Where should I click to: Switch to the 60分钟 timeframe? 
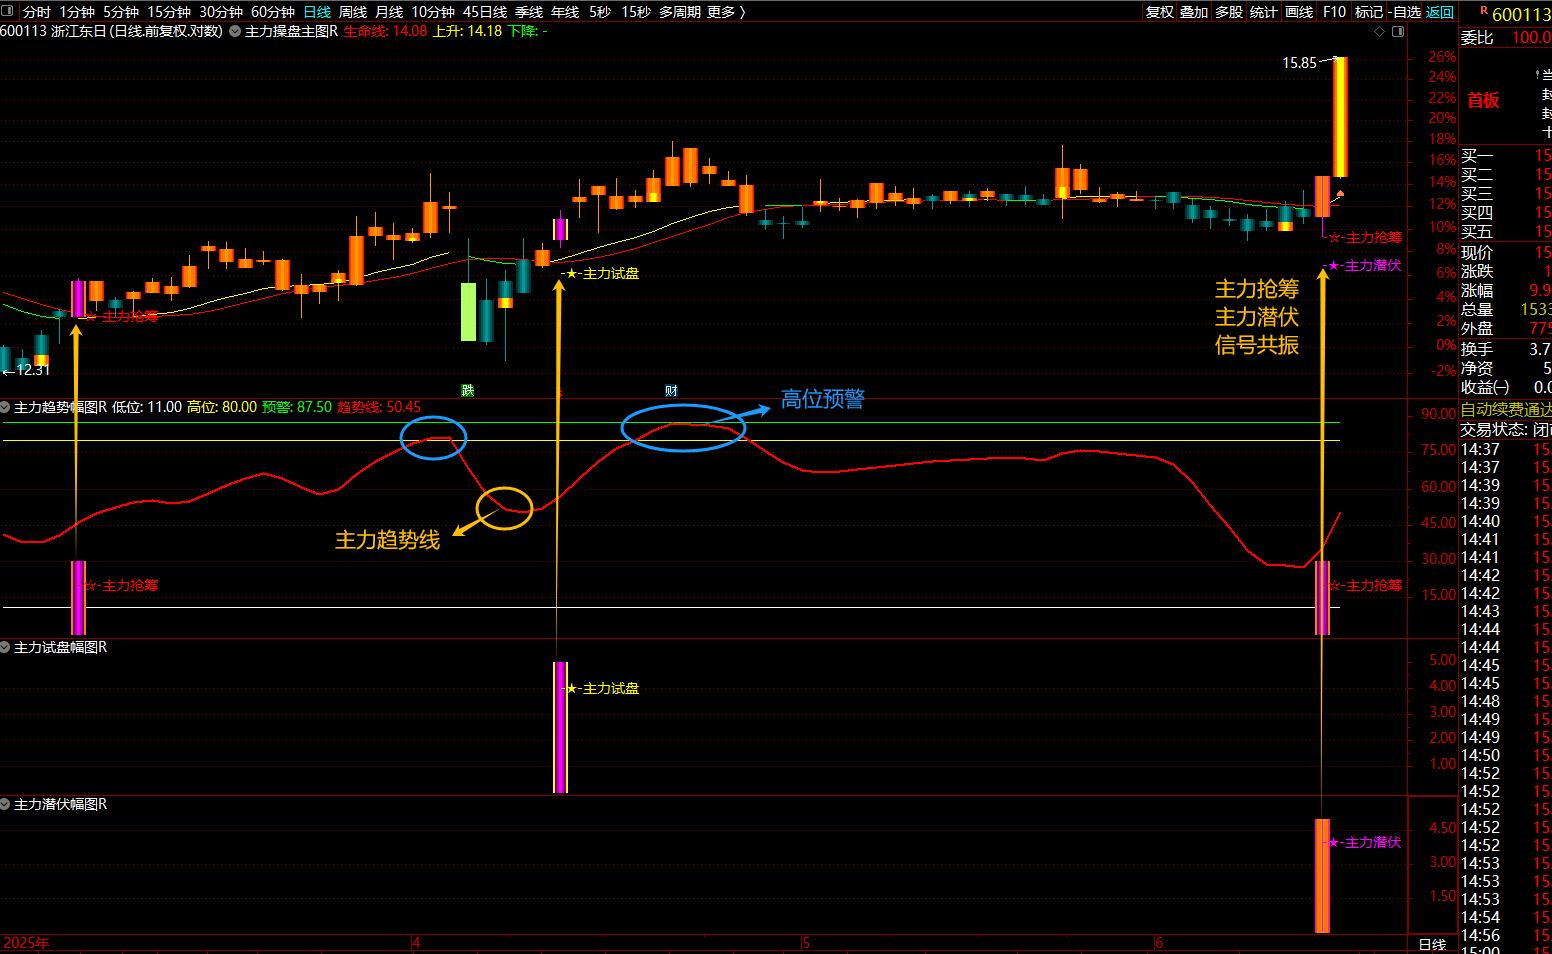(273, 12)
